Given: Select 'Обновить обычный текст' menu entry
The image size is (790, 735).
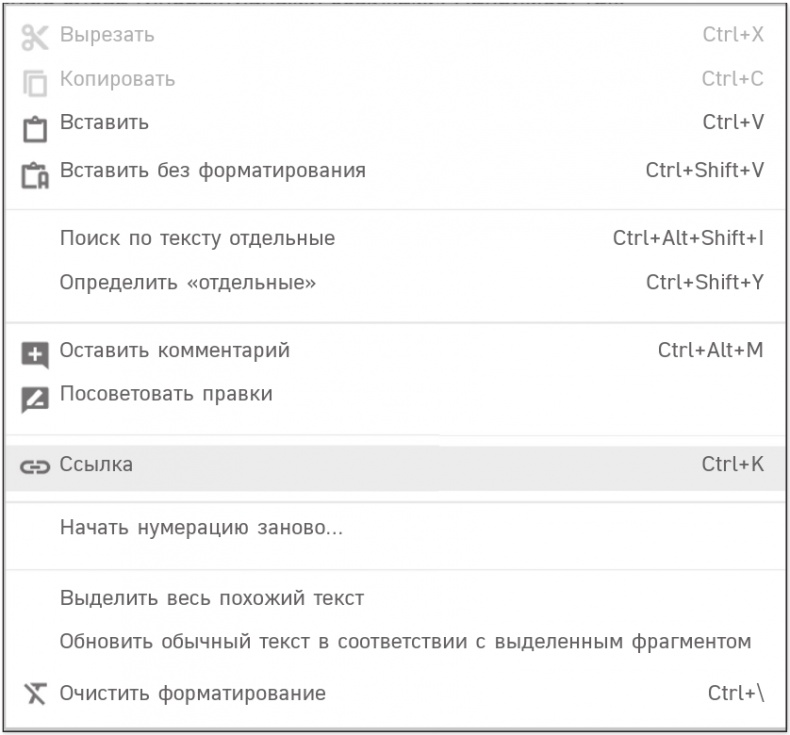Looking at the screenshot, I should click(405, 642).
